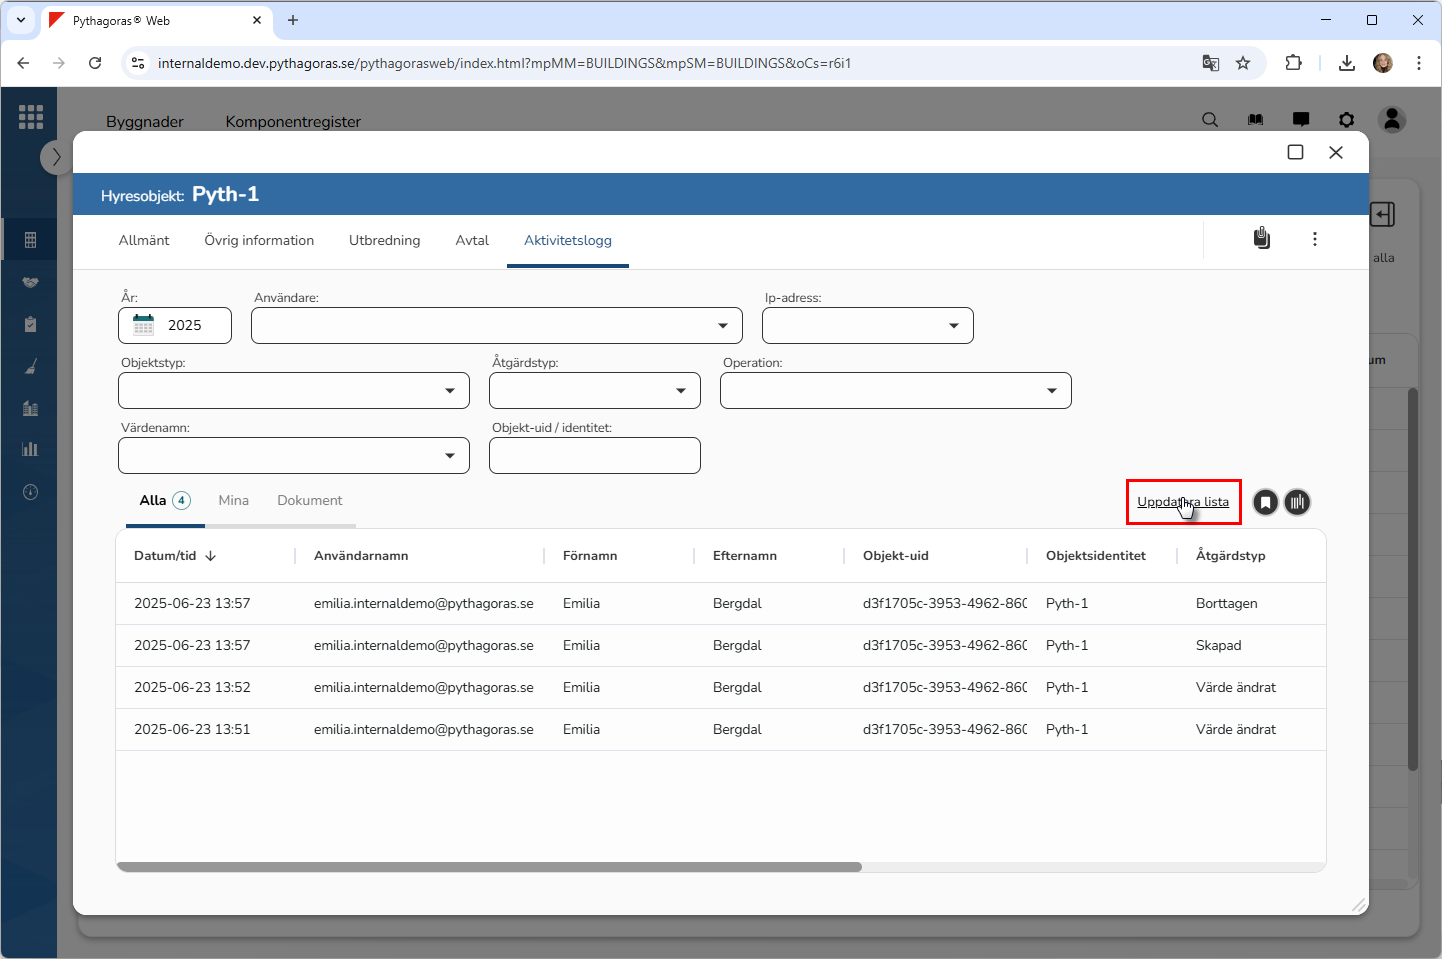Viewport: 1442px width, 959px height.
Task: Select the Avtal tab
Action: (472, 240)
